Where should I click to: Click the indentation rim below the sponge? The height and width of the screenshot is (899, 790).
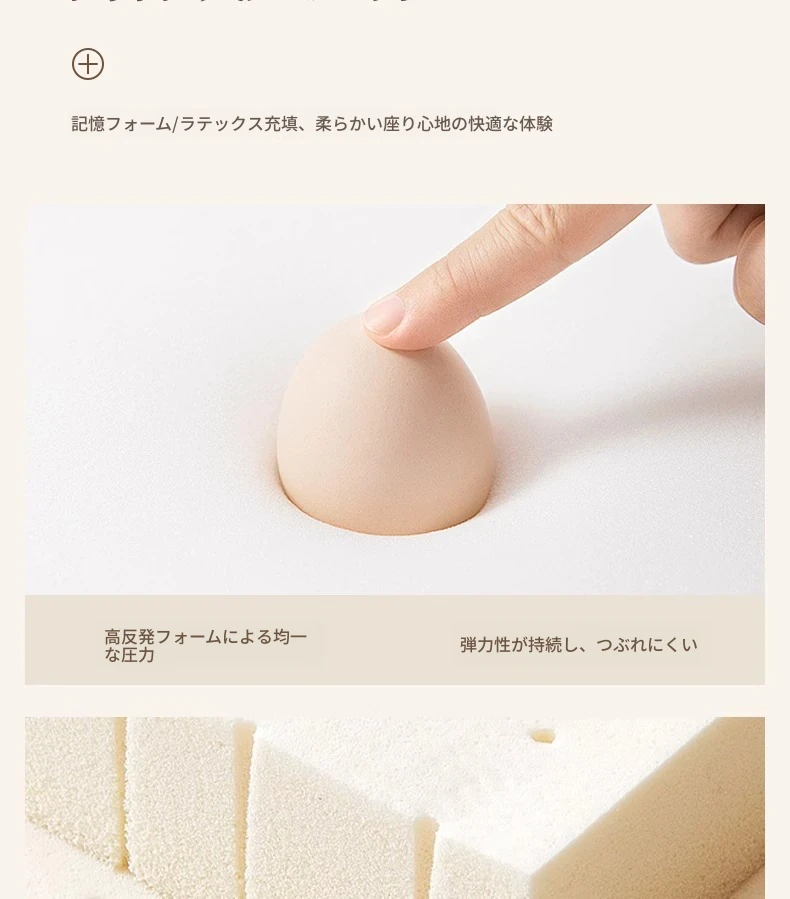coord(384,530)
